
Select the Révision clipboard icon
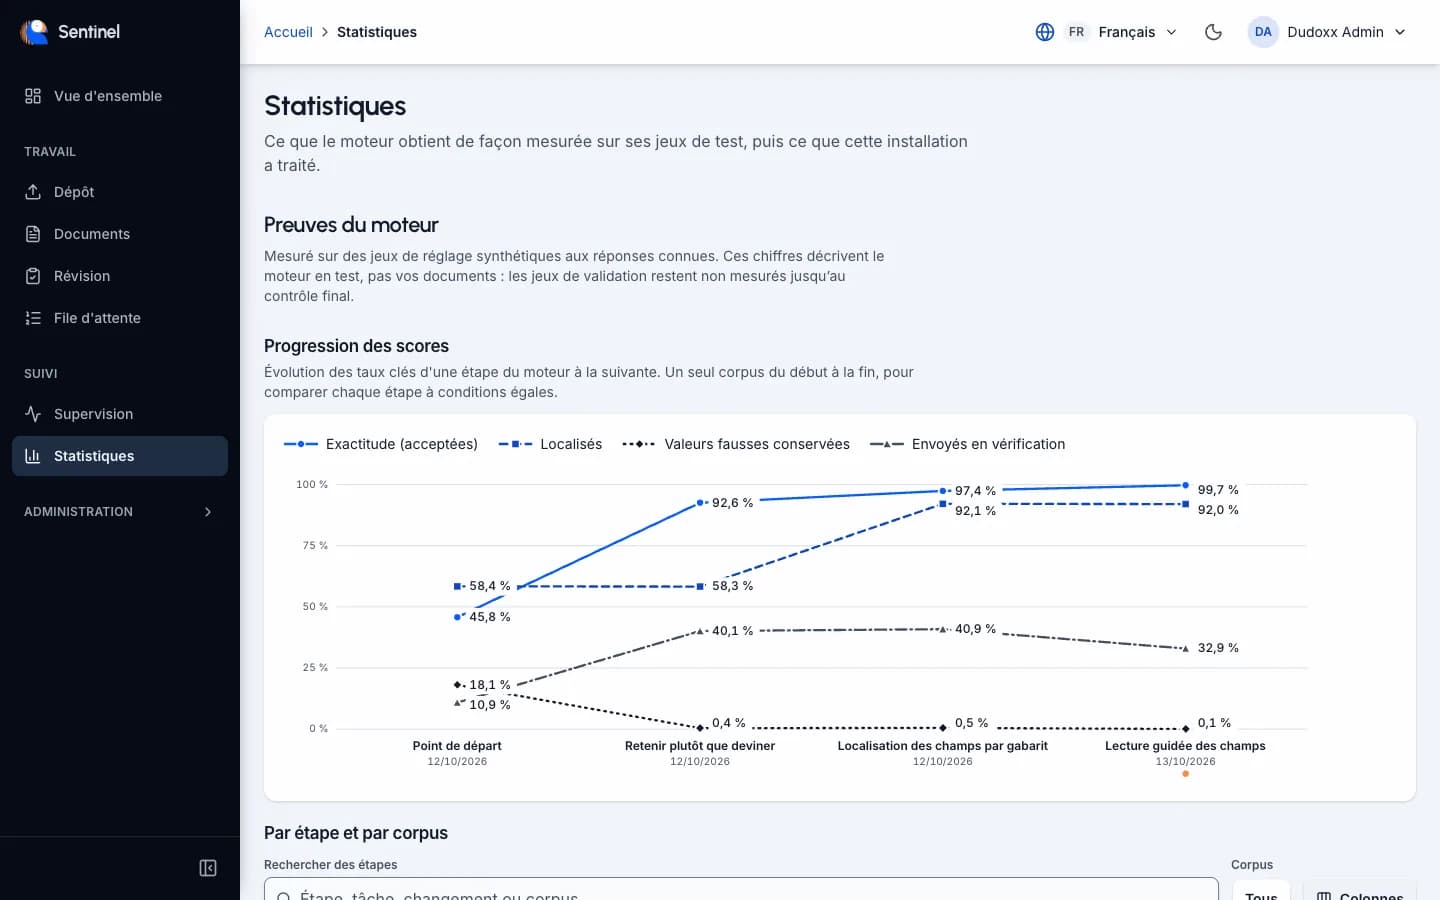coord(33,276)
